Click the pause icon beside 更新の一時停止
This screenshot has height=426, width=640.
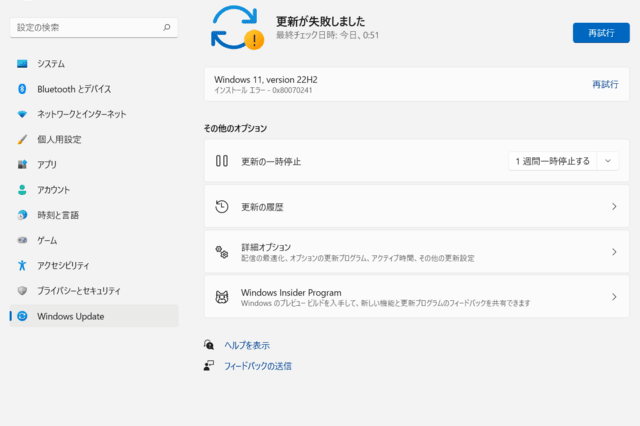point(222,161)
